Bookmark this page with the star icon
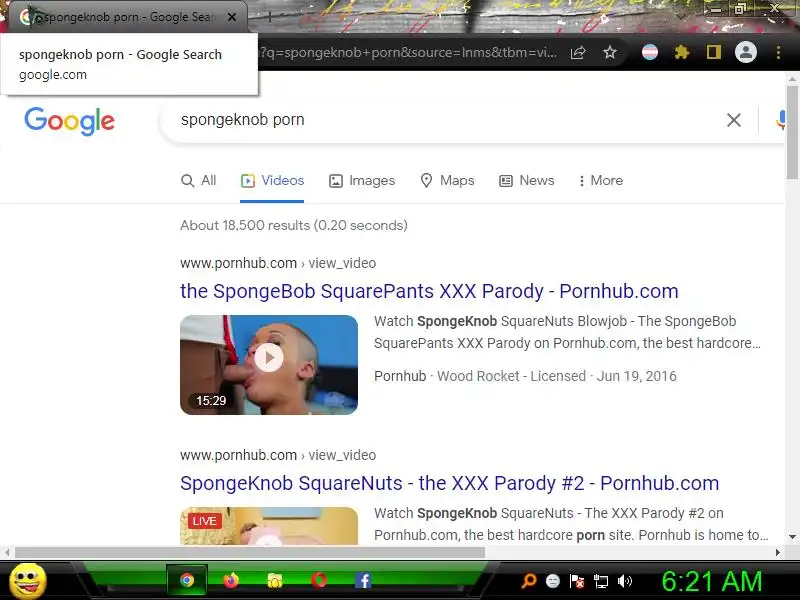Image resolution: width=800 pixels, height=600 pixels. click(x=610, y=53)
